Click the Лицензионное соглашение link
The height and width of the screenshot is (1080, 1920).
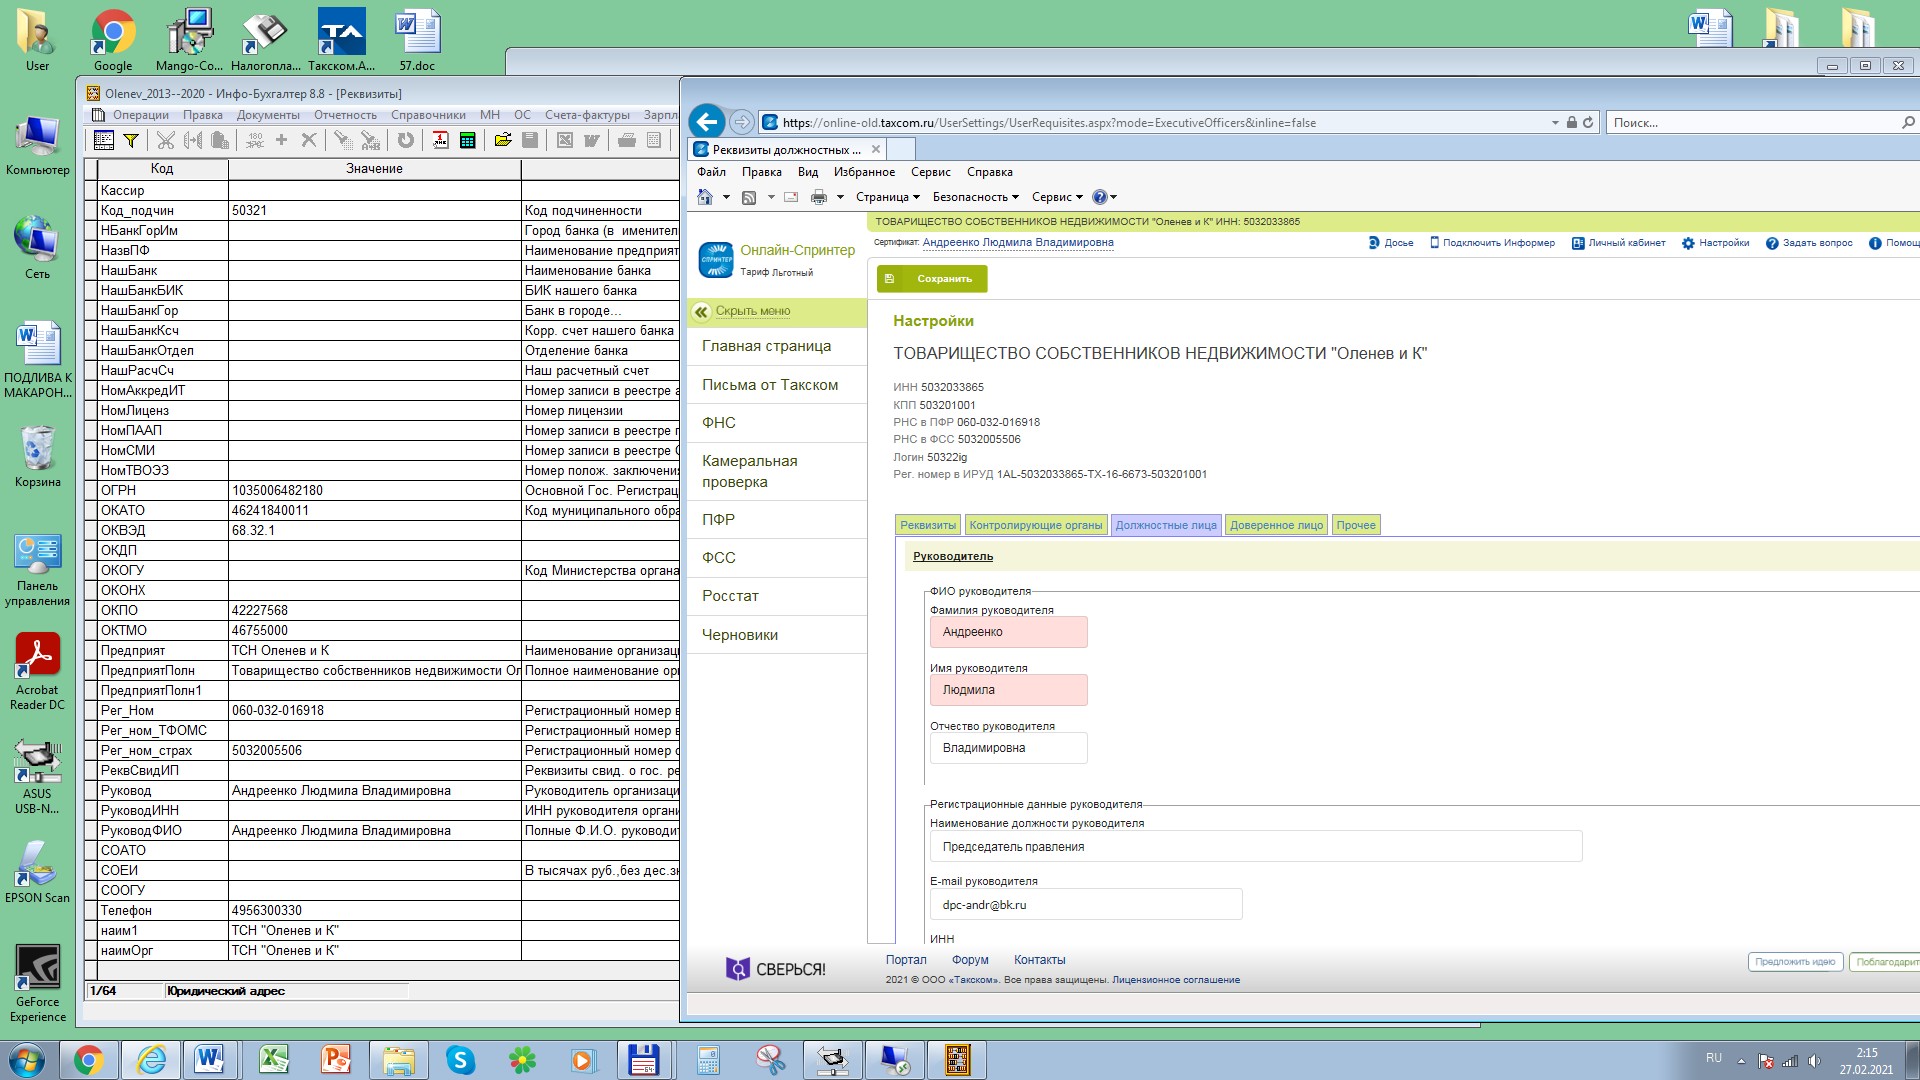1176,980
